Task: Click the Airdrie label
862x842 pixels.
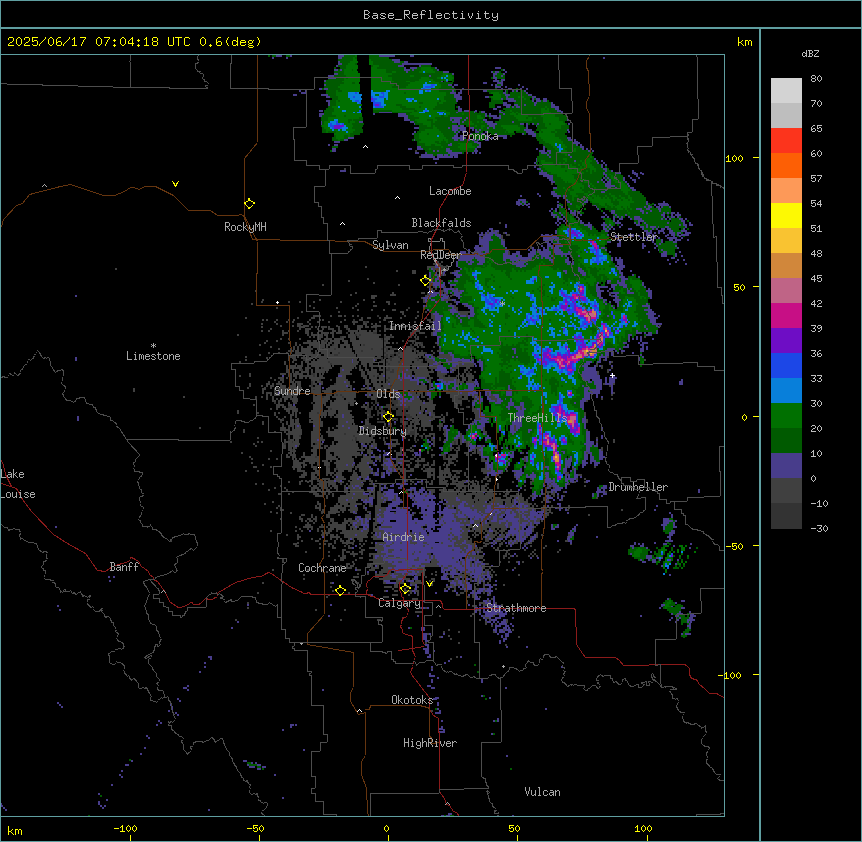Action: (x=403, y=537)
